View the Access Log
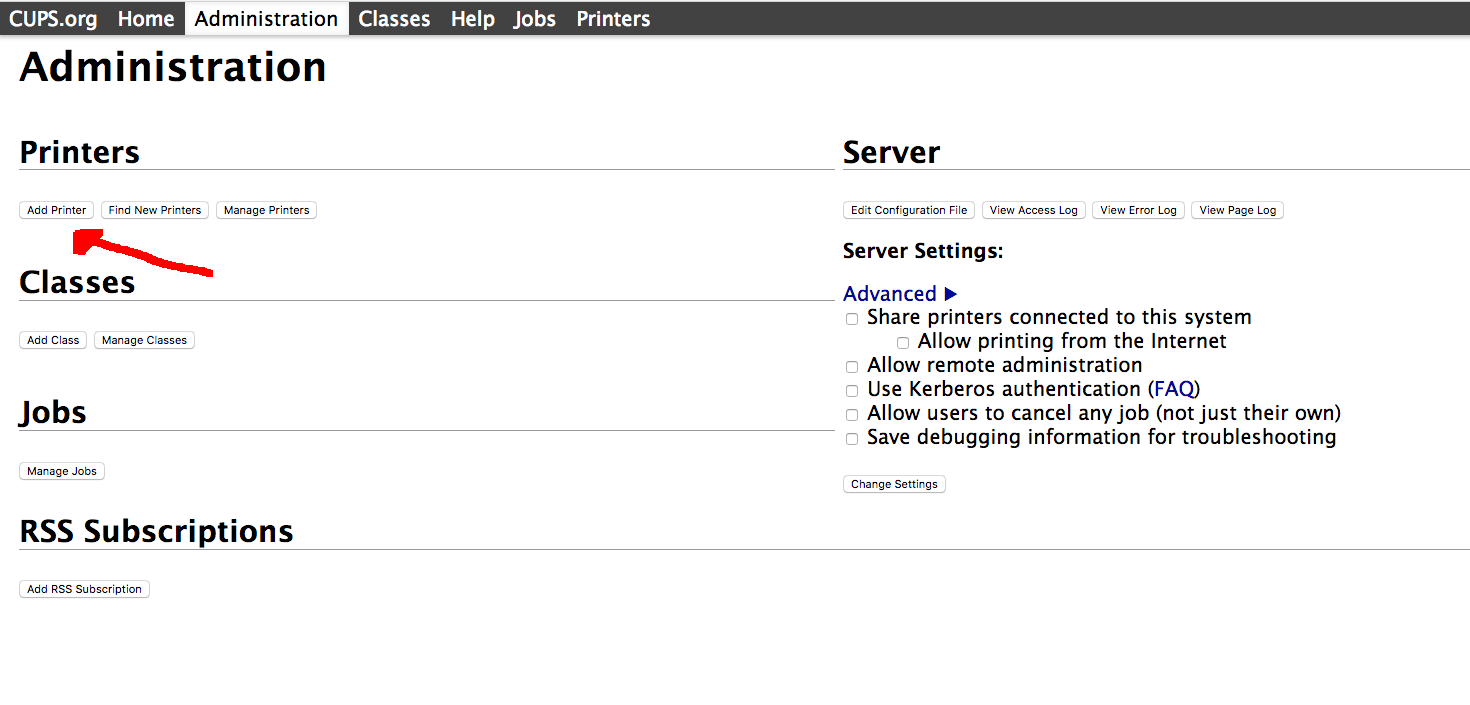 pyautogui.click(x=1033, y=209)
